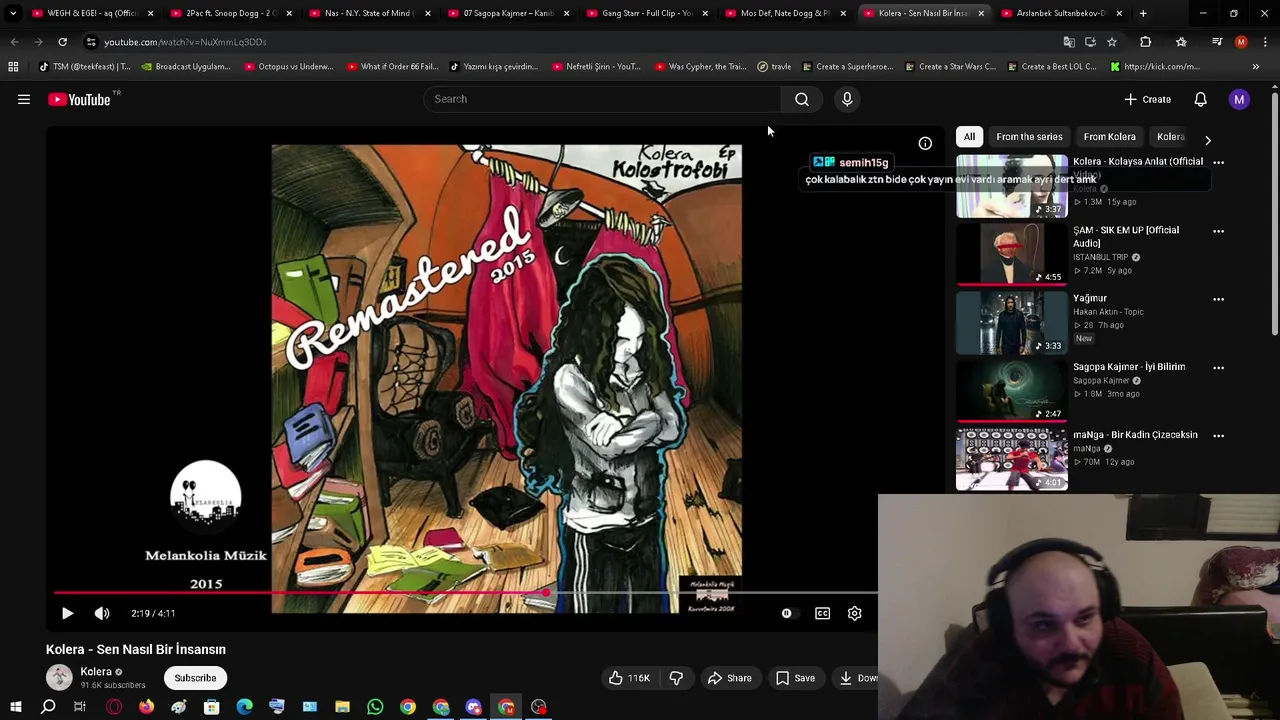
Task: Open the maNga video thumbnail
Action: point(1012,459)
